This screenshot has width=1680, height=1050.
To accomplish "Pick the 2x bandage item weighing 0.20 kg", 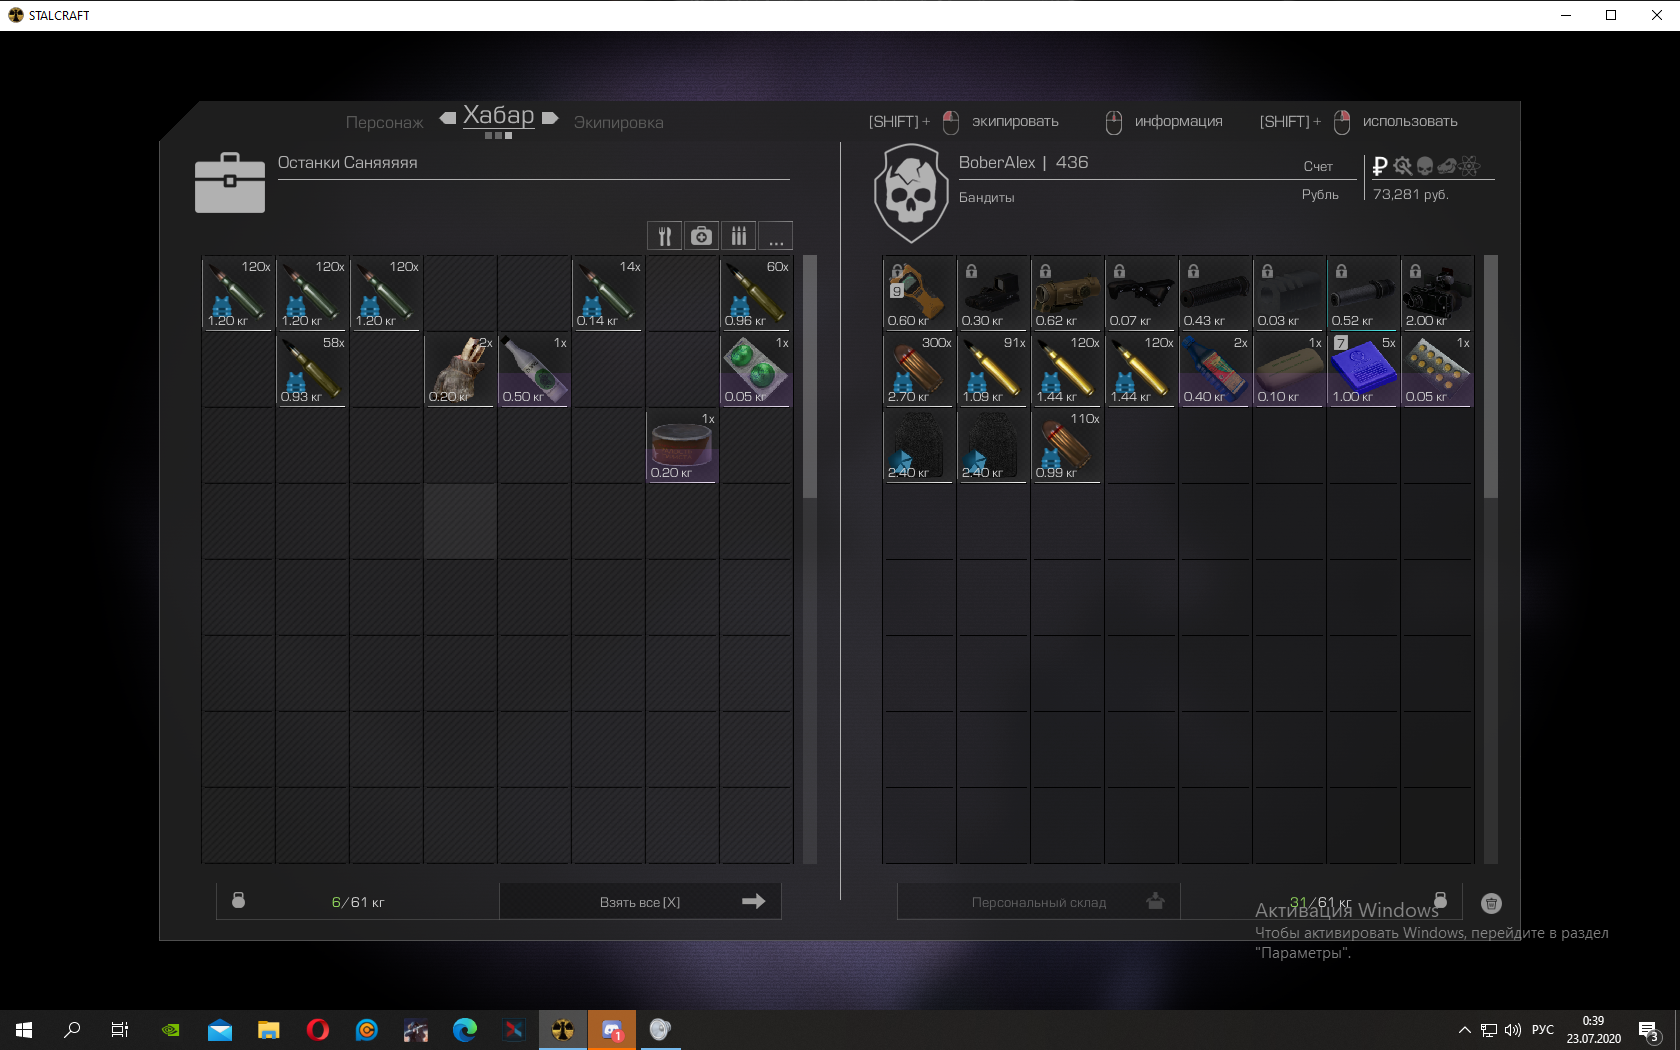I will pos(460,369).
